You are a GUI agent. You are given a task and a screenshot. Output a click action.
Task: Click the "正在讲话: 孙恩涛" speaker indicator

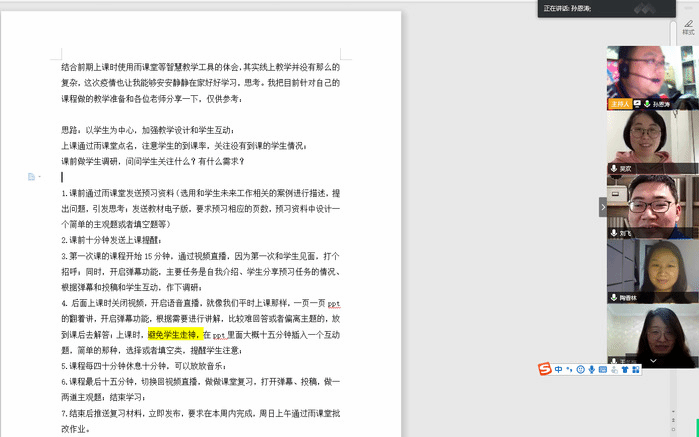[567, 8]
